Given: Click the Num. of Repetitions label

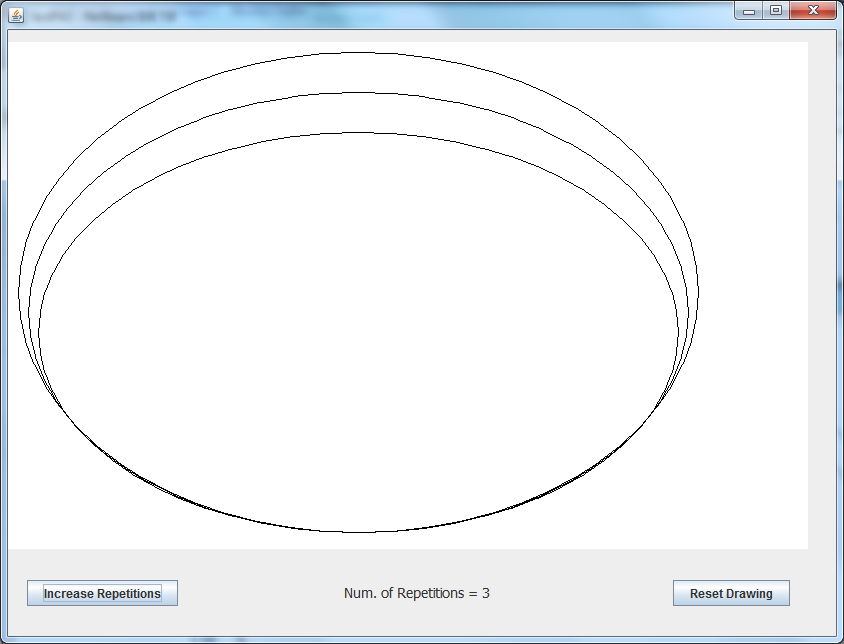Looking at the screenshot, I should coord(416,593).
